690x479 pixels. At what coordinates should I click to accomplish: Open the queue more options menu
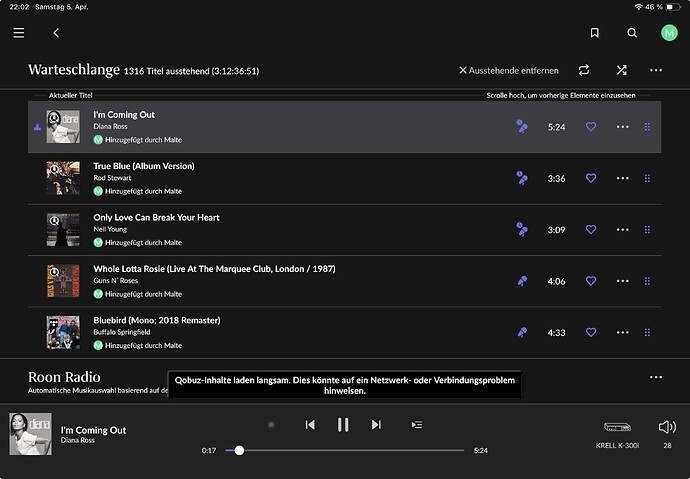click(656, 70)
